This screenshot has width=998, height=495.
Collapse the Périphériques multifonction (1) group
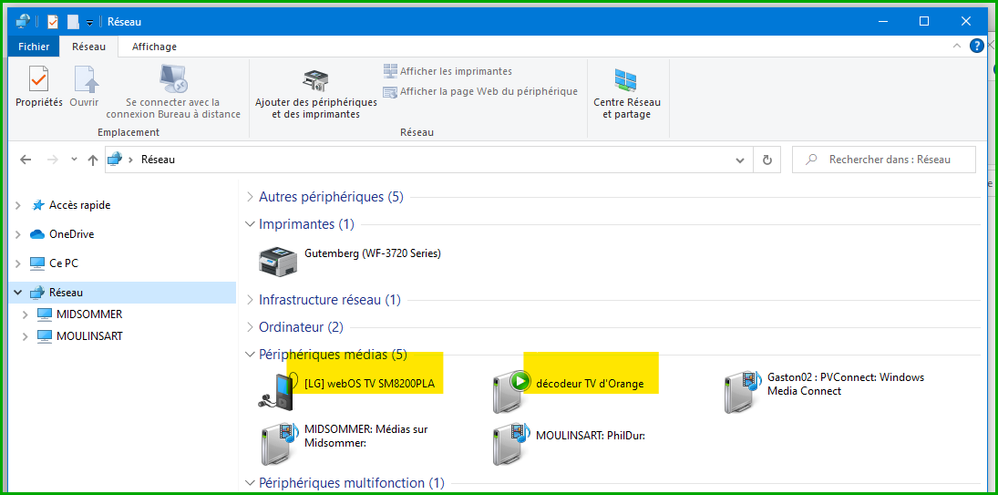coord(250,483)
